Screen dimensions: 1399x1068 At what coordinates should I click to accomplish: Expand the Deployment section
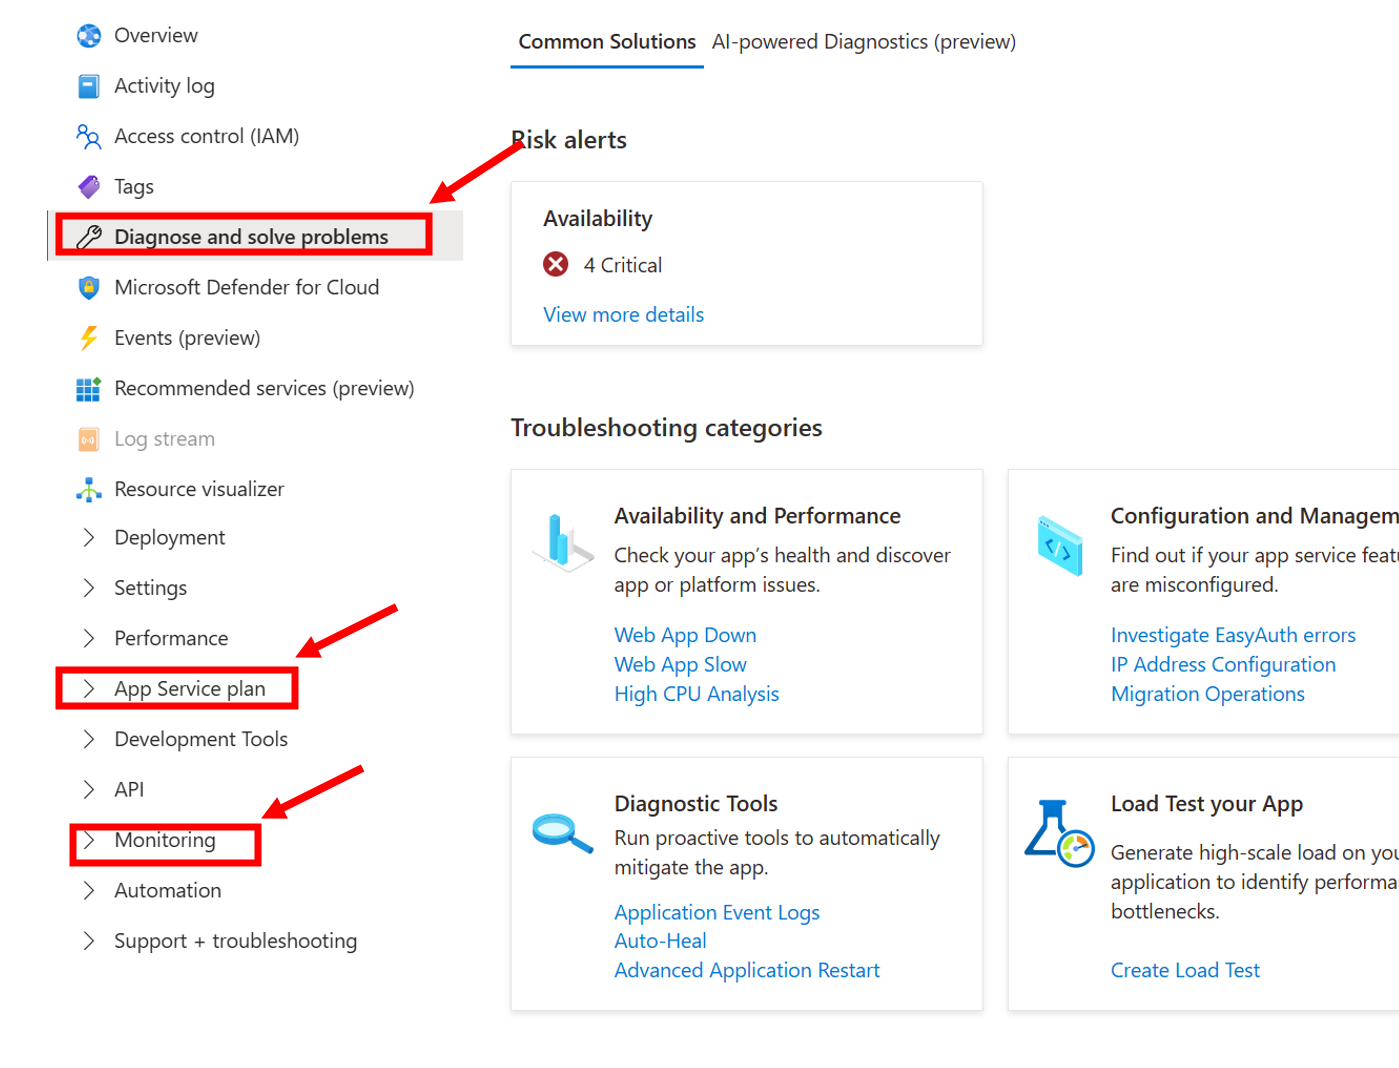tap(89, 538)
